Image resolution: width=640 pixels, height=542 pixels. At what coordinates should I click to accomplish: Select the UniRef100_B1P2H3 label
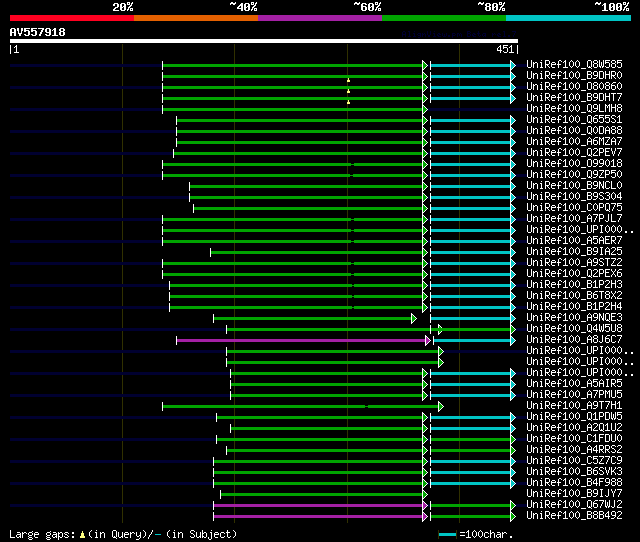(574, 284)
